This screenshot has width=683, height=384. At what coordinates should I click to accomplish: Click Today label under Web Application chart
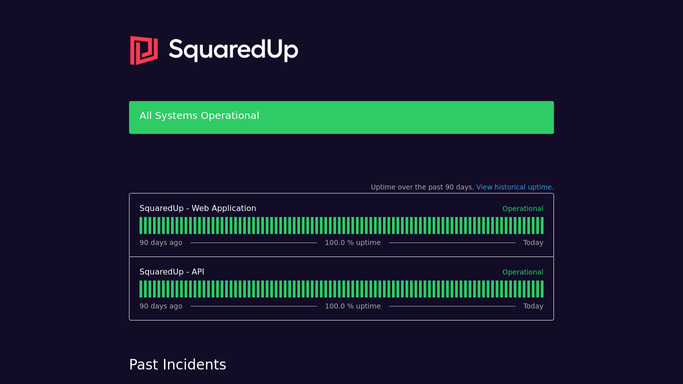pos(533,243)
